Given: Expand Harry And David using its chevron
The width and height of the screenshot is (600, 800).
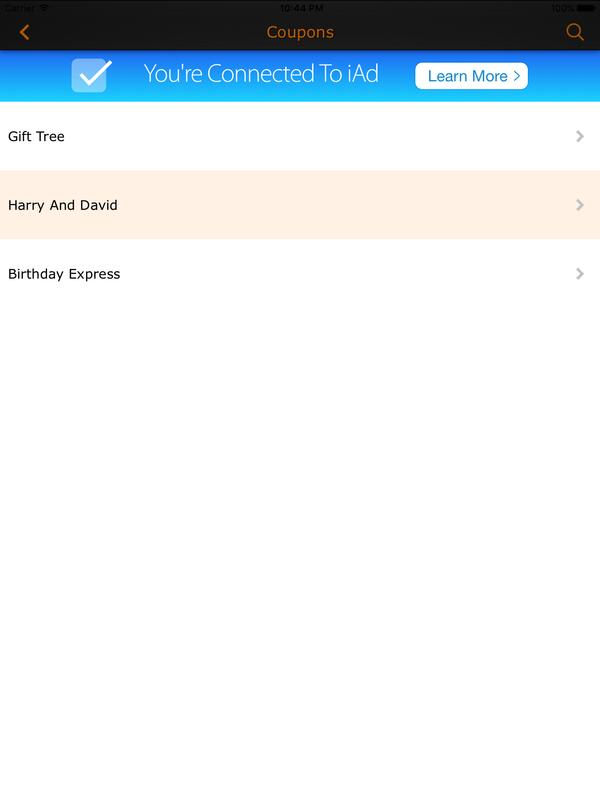Looking at the screenshot, I should click(x=580, y=205).
